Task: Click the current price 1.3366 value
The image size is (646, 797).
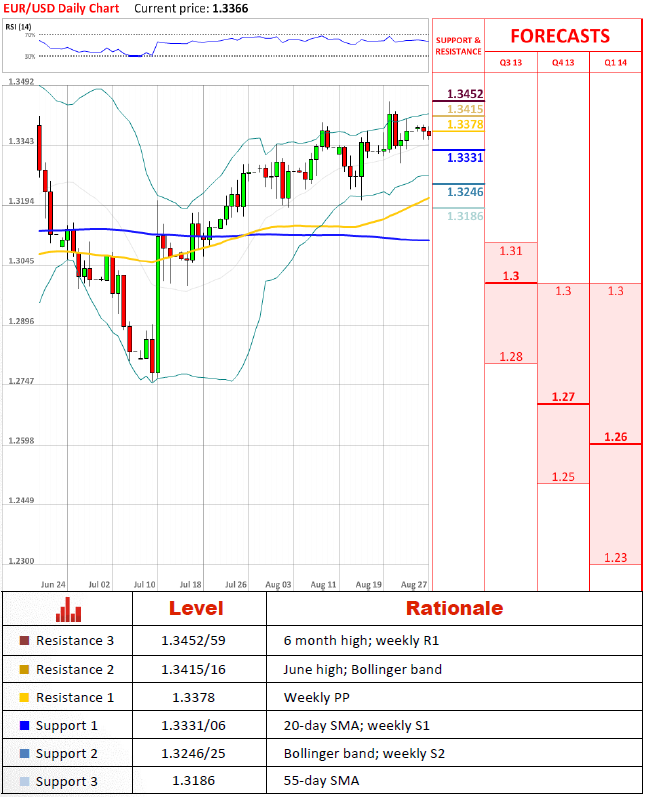Action: (231, 8)
